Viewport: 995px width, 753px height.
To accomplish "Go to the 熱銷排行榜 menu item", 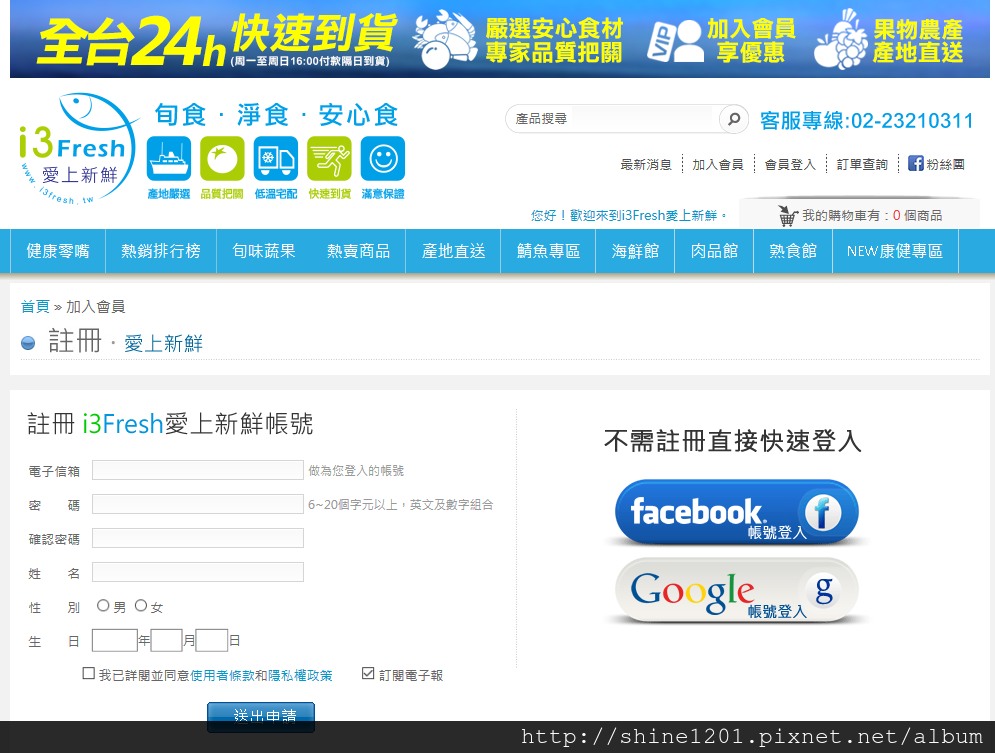I will [x=161, y=251].
